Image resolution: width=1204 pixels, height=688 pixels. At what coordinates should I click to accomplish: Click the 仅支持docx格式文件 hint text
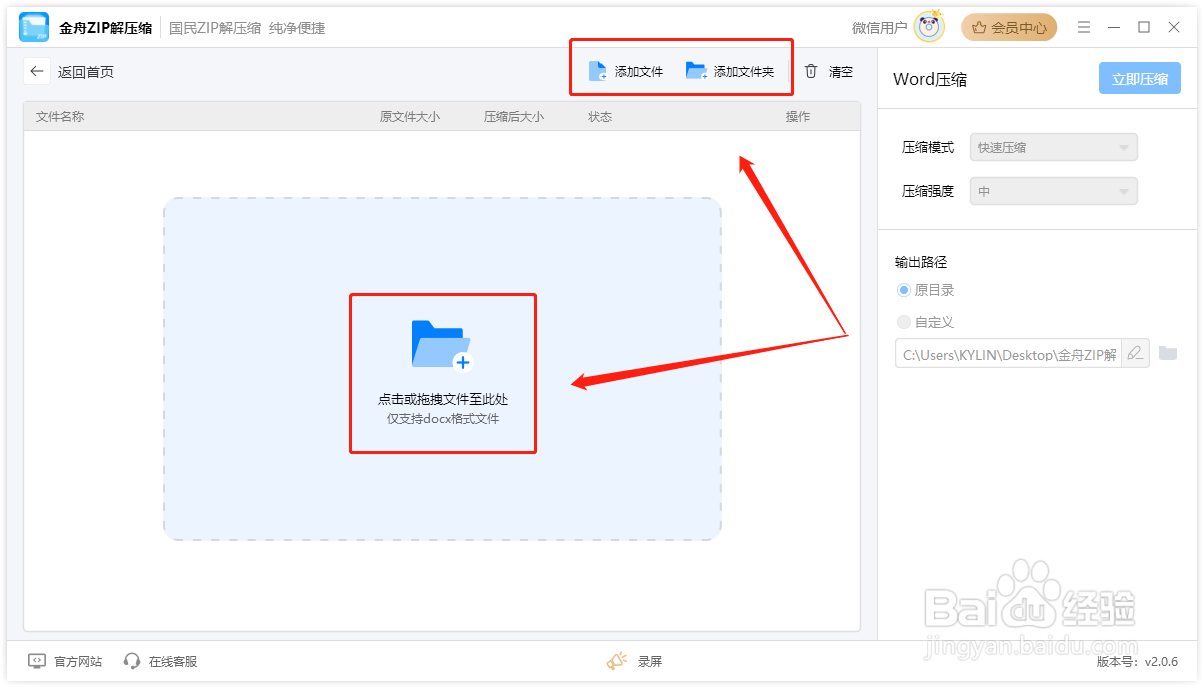coord(443,418)
